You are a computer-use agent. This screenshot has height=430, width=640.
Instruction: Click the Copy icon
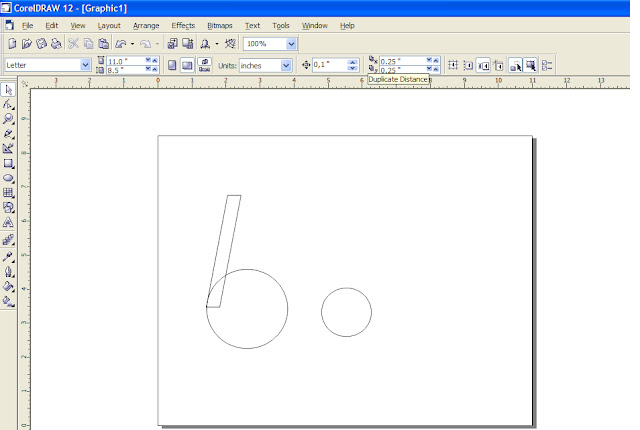pos(89,43)
